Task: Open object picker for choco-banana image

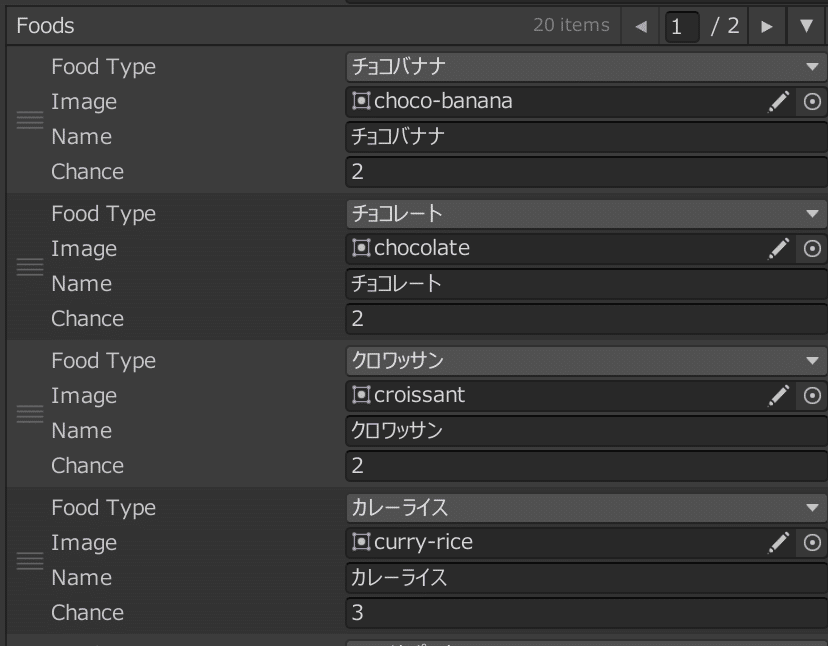Action: [x=812, y=101]
